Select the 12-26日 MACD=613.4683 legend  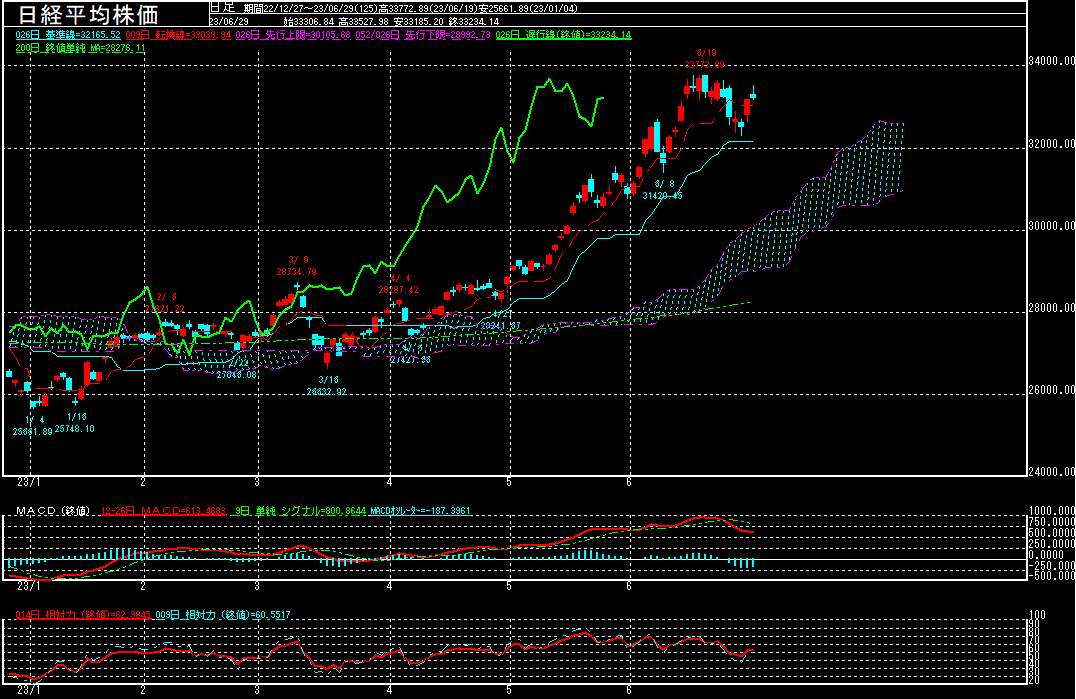click(x=163, y=511)
